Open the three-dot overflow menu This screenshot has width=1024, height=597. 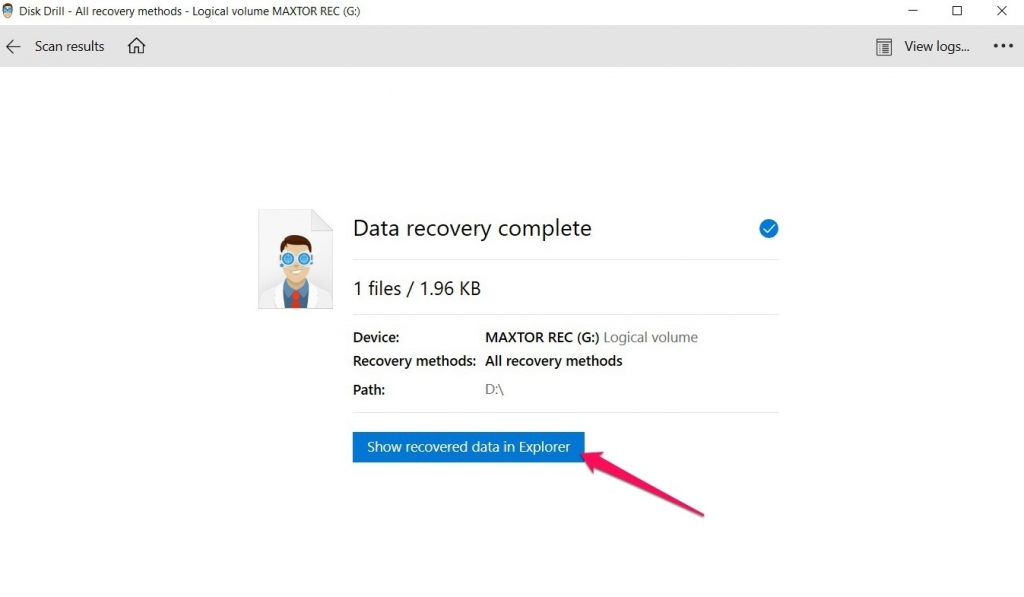(1003, 46)
